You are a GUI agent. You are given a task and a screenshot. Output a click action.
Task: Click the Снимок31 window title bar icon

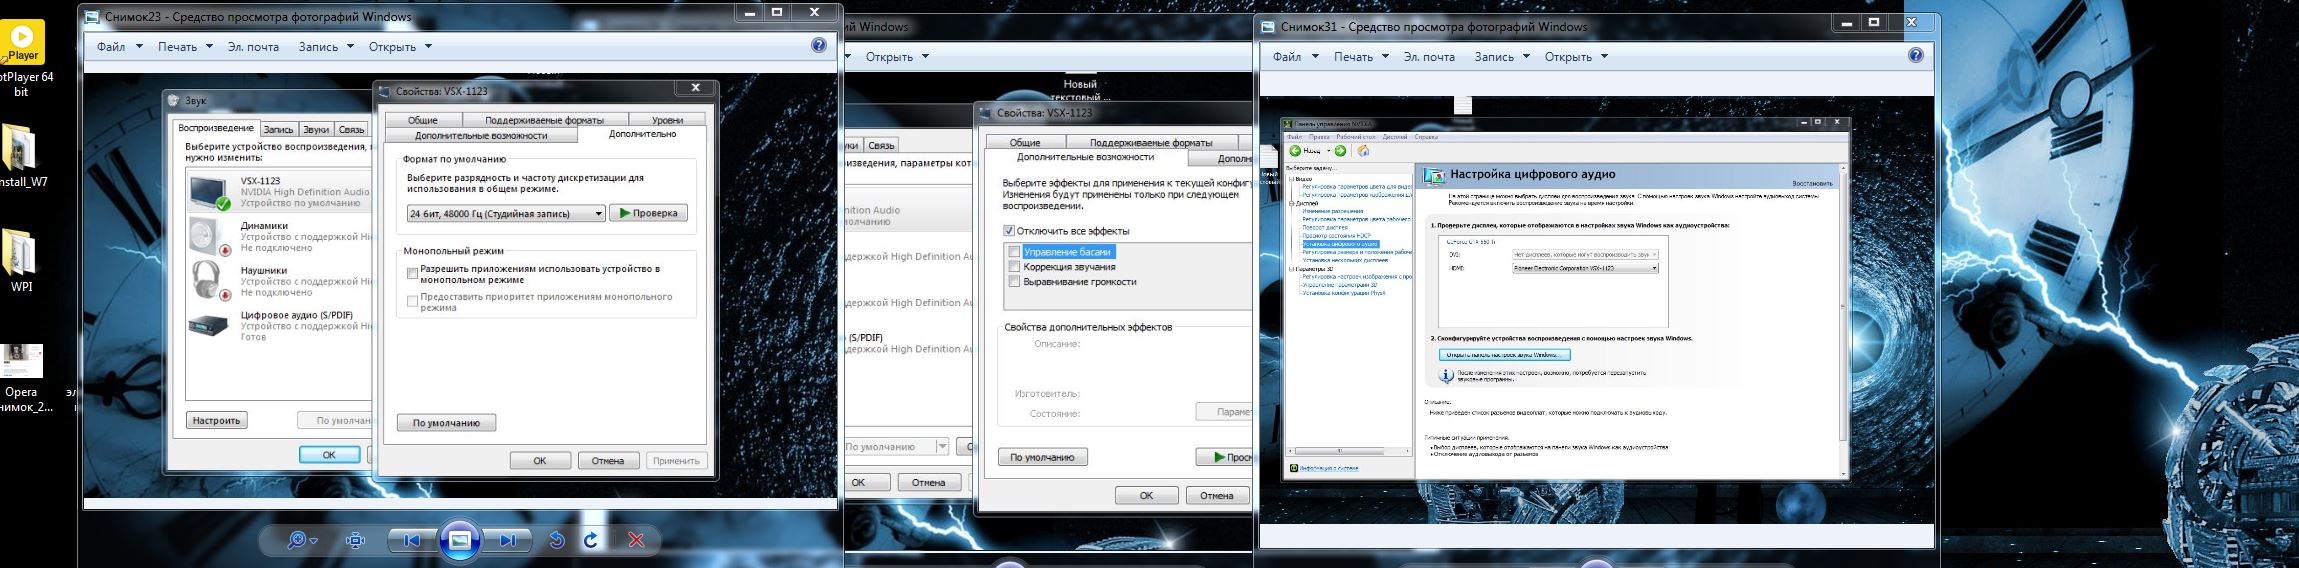(1268, 27)
